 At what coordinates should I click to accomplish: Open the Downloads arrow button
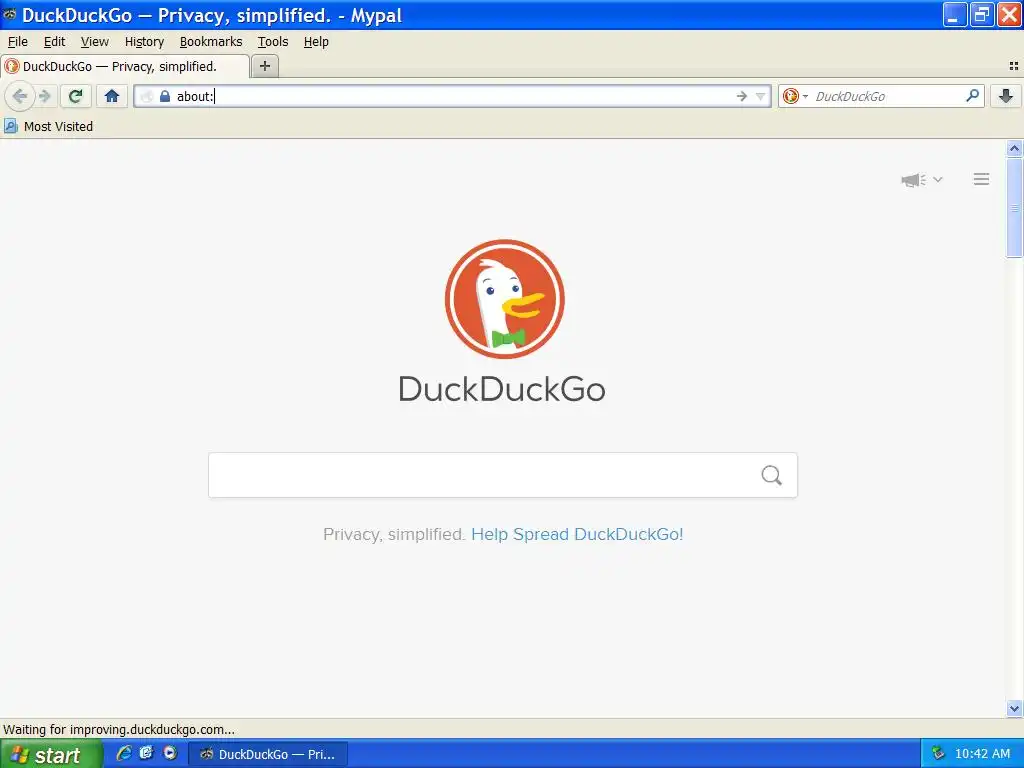1006,97
